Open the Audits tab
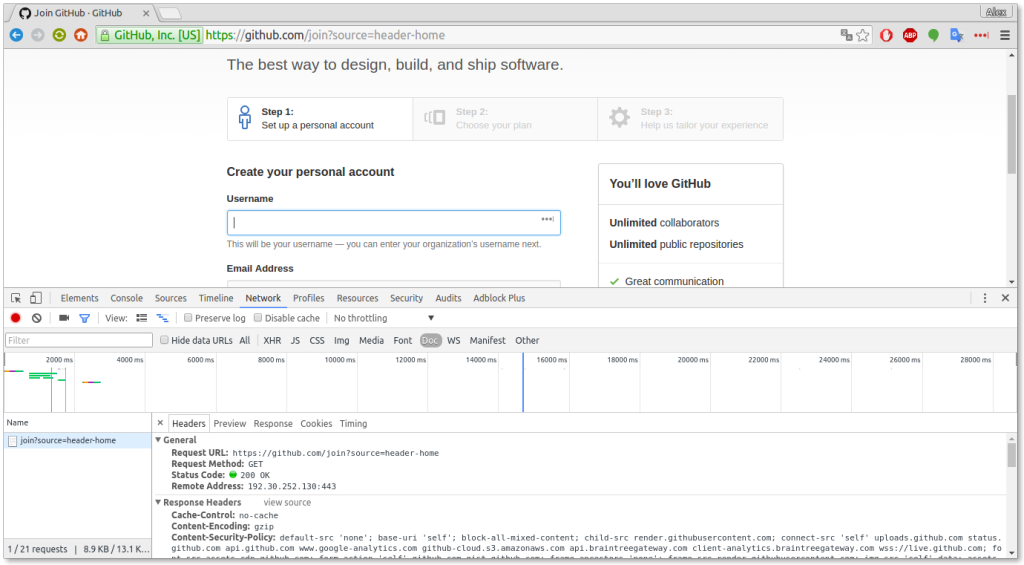Viewport: 1024px width, 565px height. [449, 298]
